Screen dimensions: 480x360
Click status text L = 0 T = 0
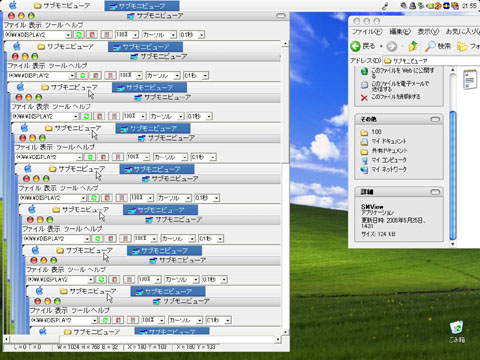[x=28, y=347]
